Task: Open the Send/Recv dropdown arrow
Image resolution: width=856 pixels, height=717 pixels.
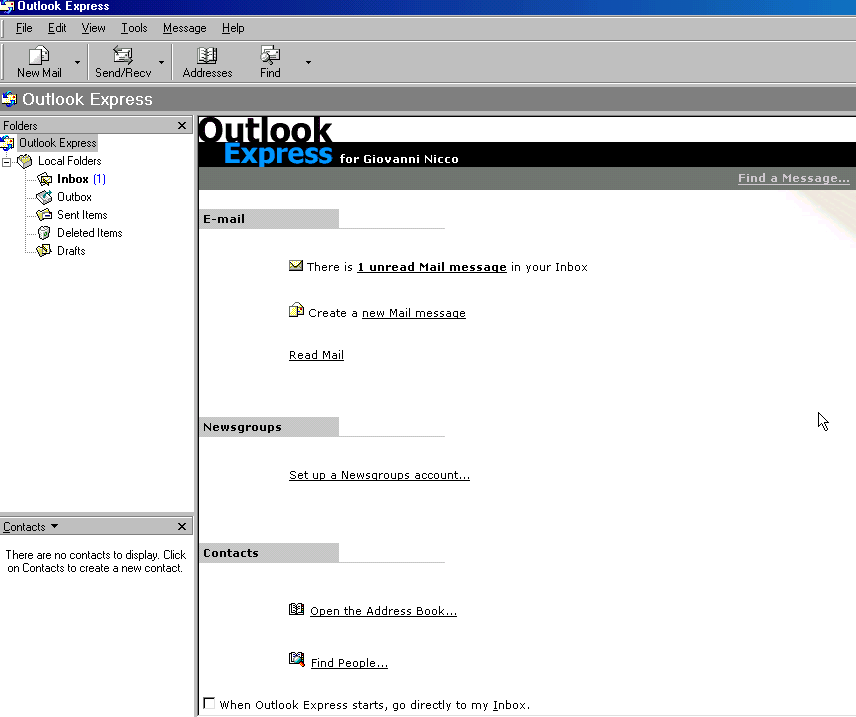Action: (x=161, y=63)
